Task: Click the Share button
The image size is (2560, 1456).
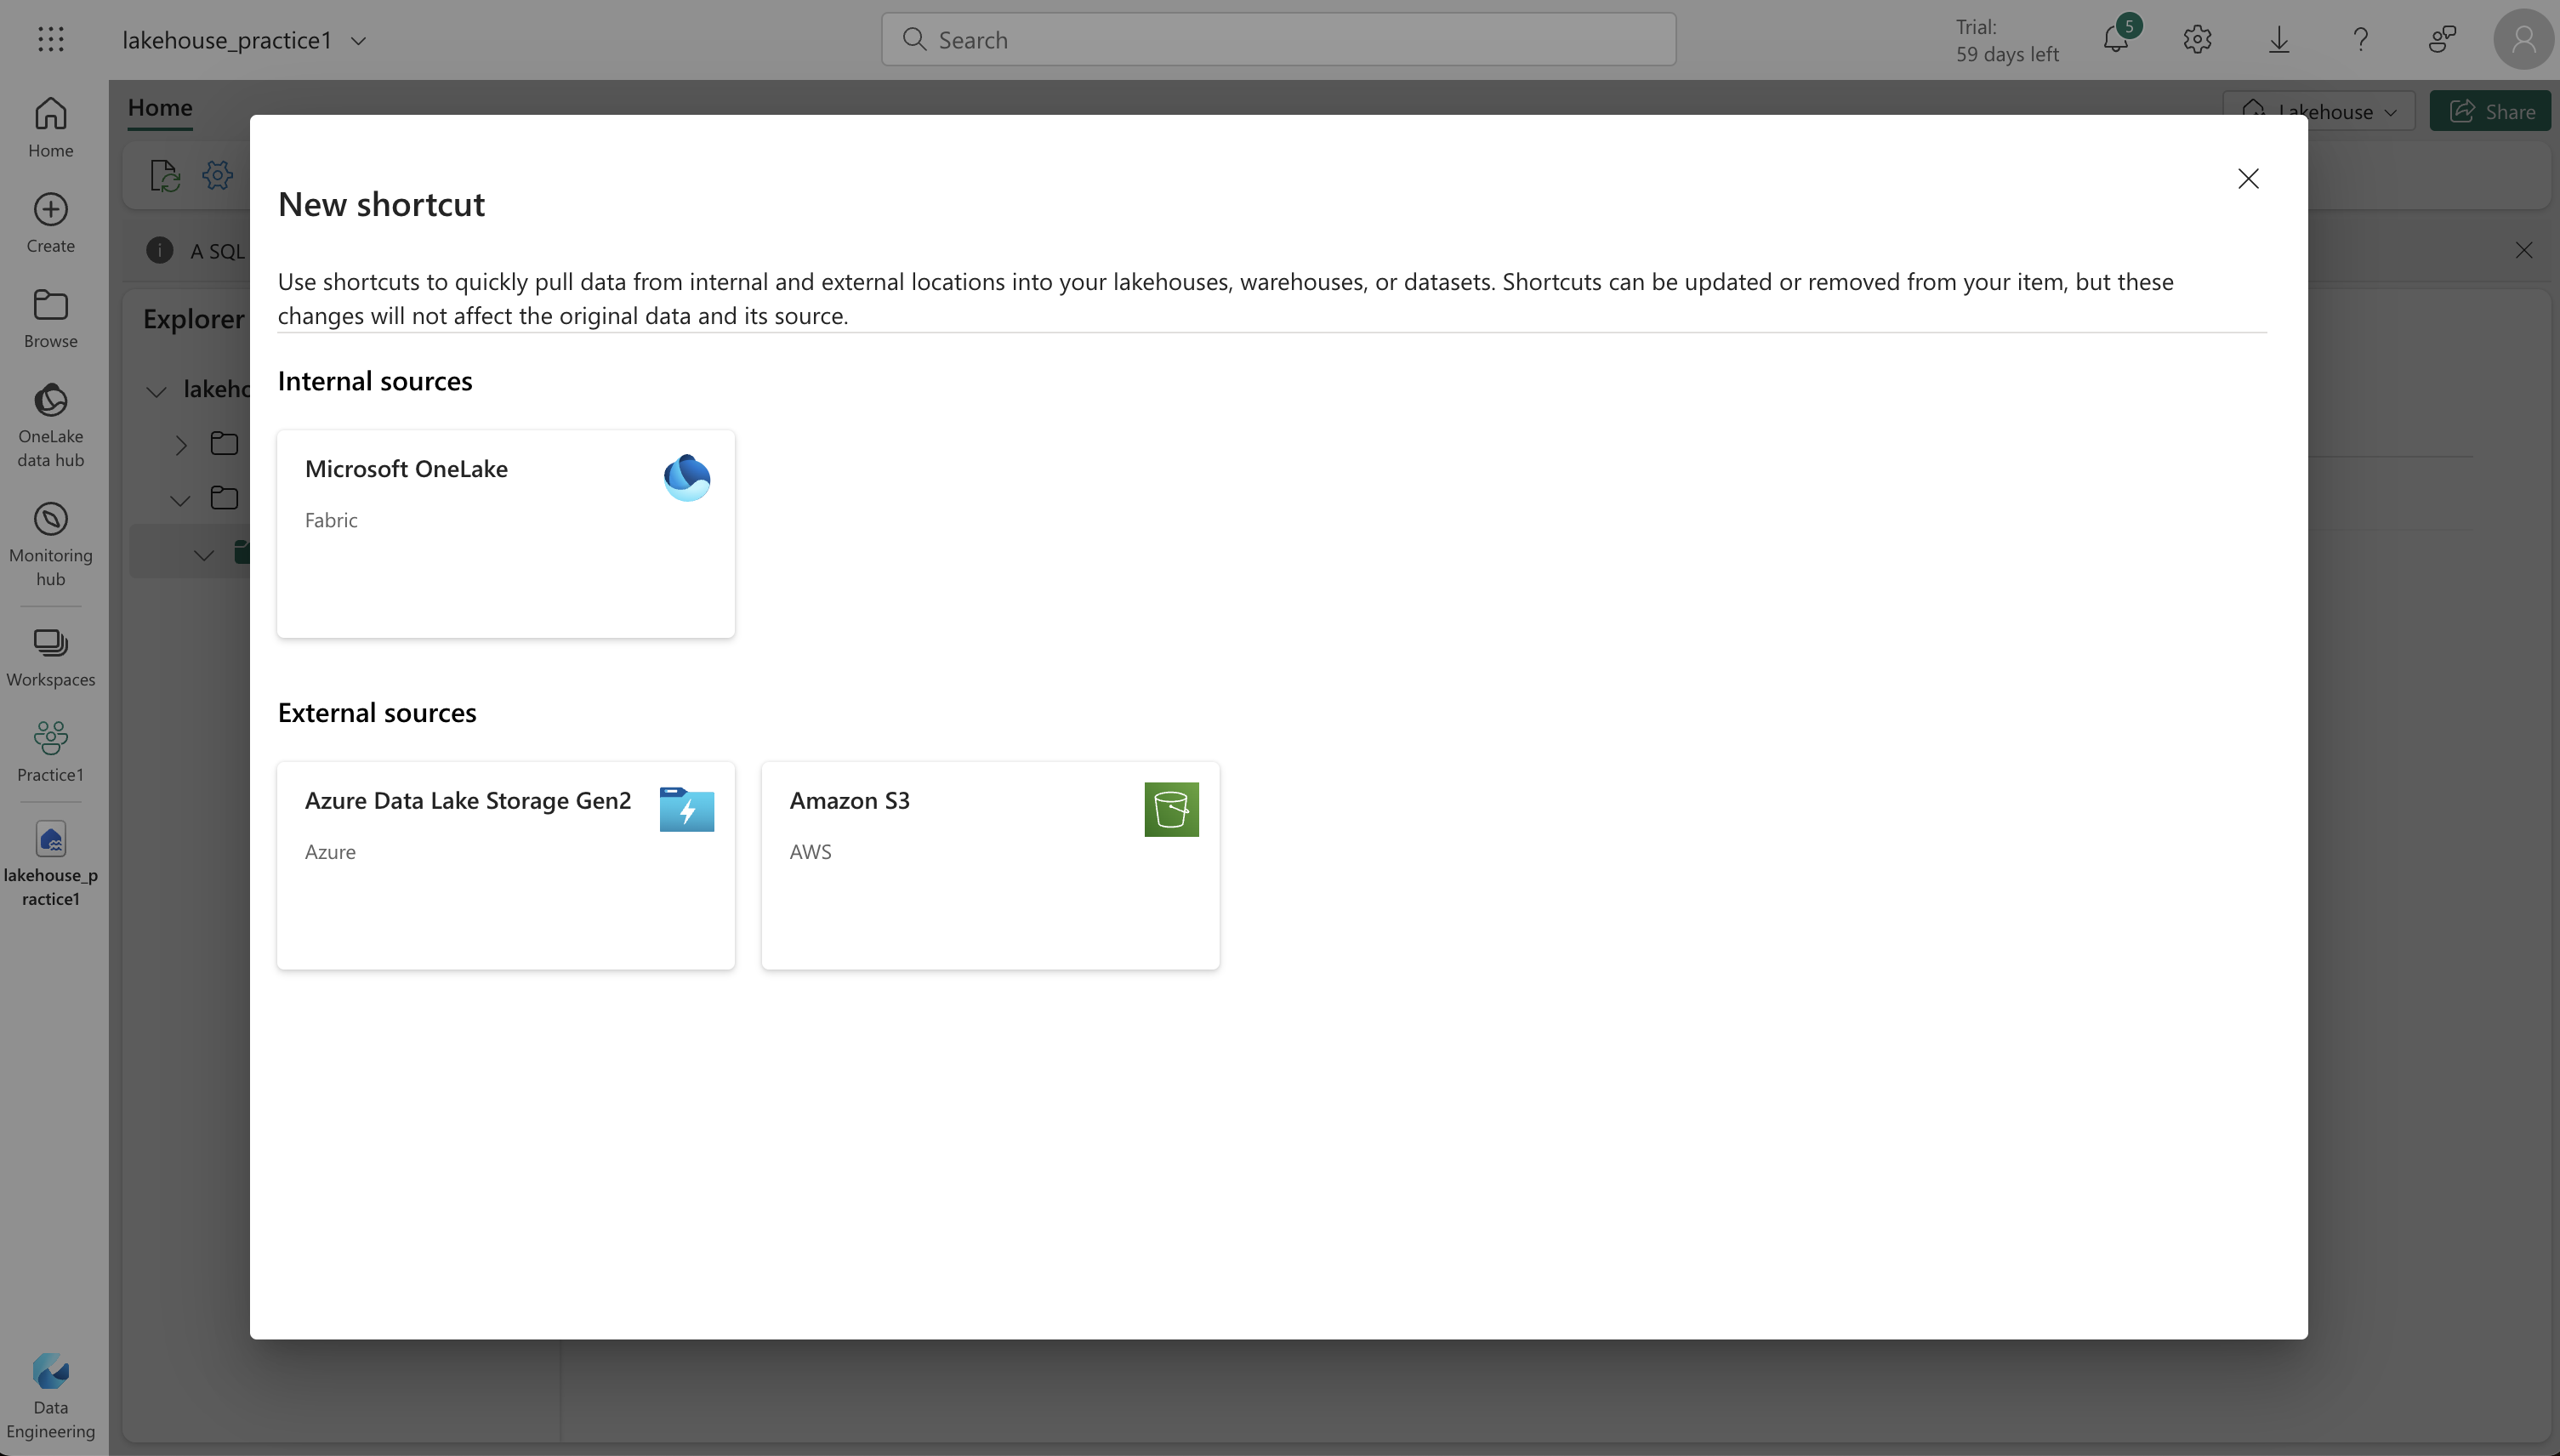Action: pos(2490,111)
